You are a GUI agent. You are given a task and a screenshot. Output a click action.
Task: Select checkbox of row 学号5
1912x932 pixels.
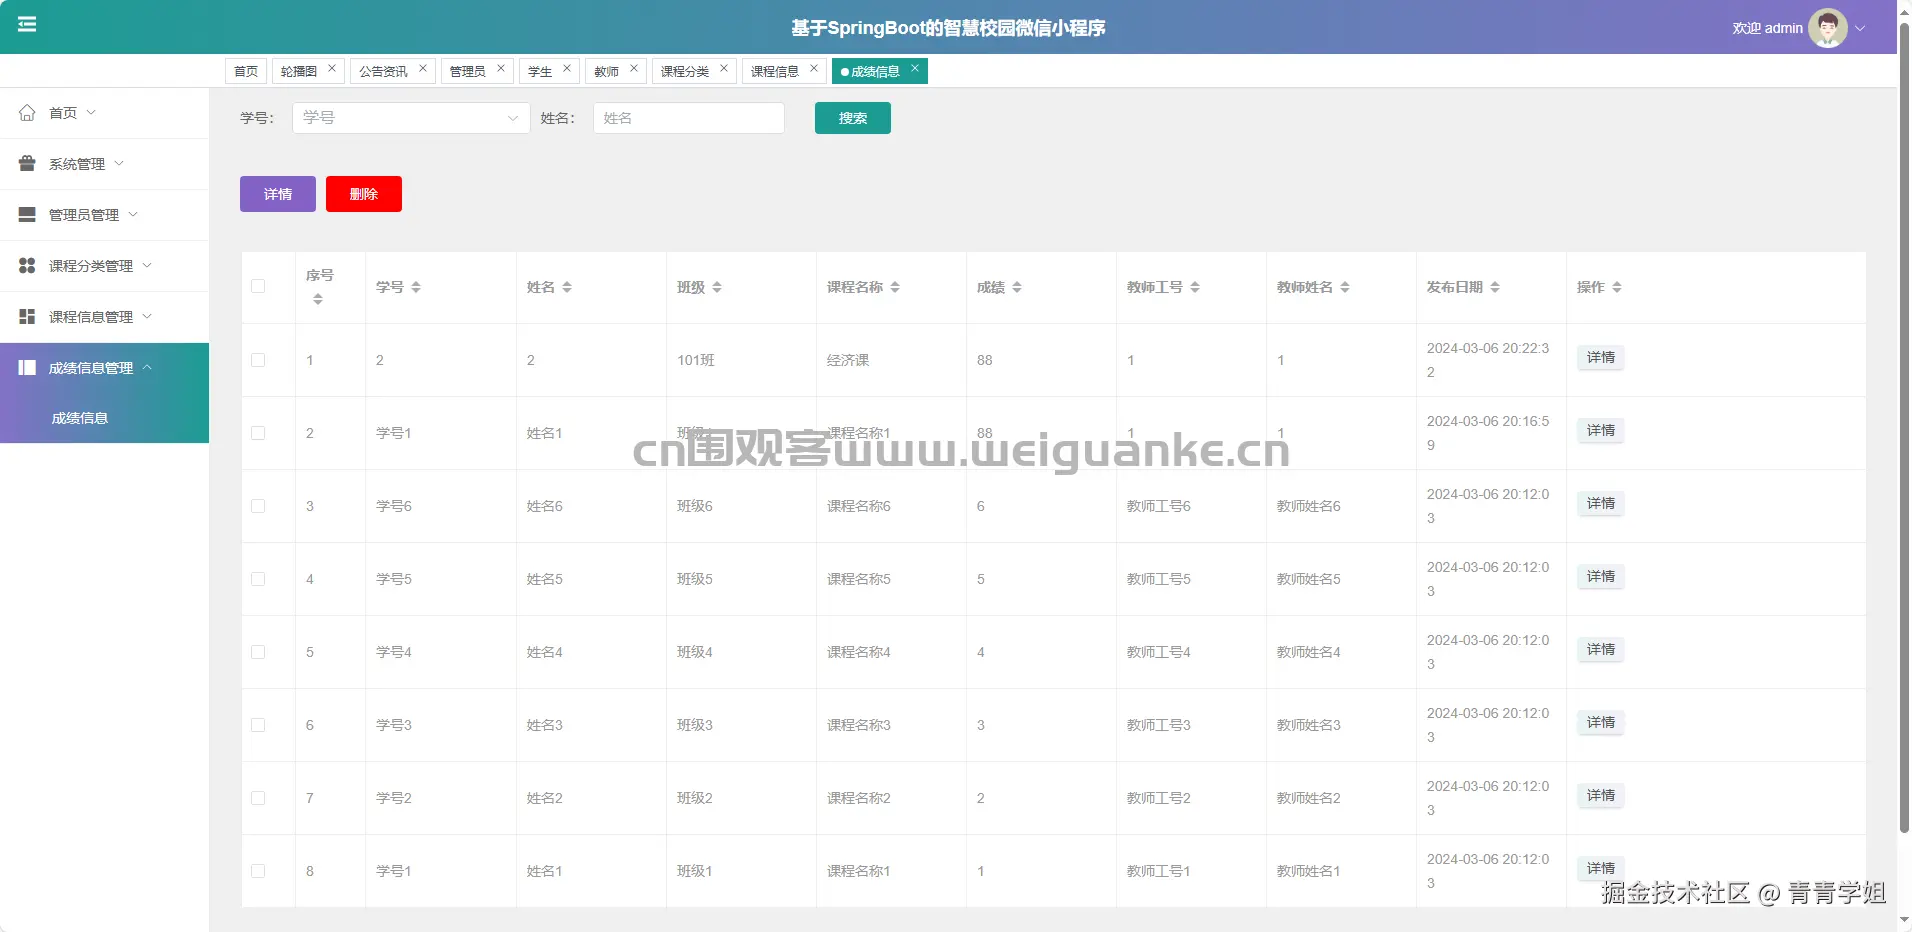coord(258,579)
